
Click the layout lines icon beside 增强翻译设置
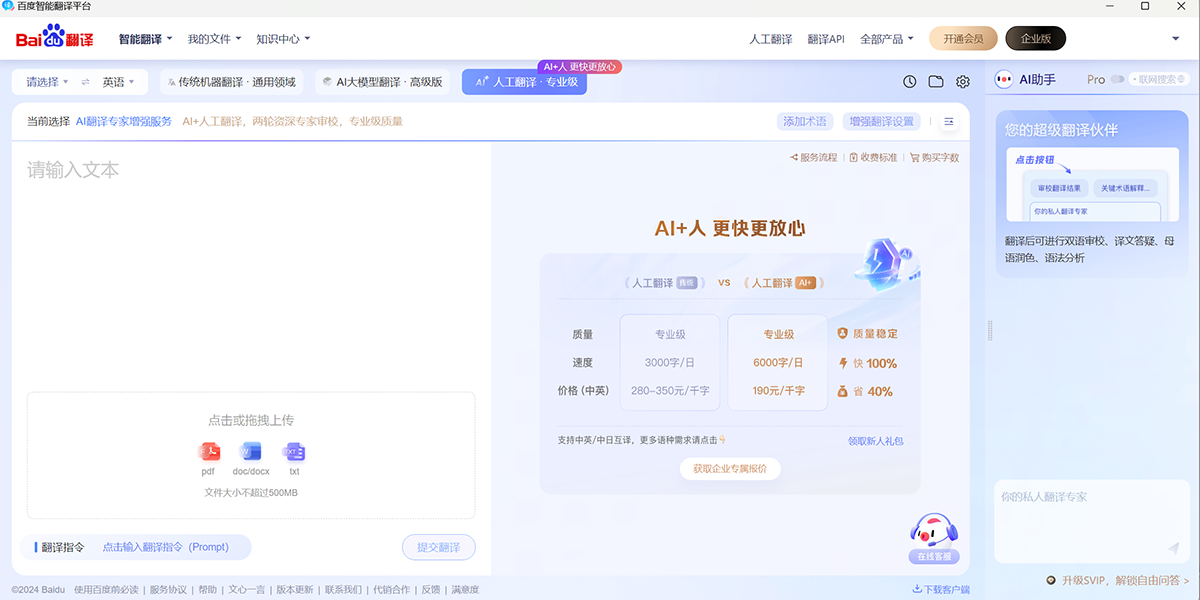pos(948,120)
